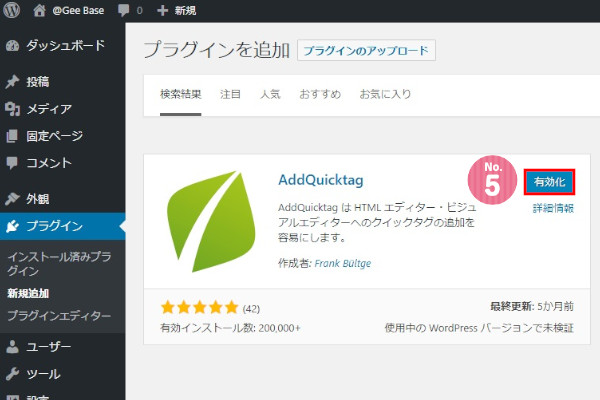This screenshot has width=600, height=400.
Task: Click the 投稿 pushpin icon
Action: click(x=12, y=82)
